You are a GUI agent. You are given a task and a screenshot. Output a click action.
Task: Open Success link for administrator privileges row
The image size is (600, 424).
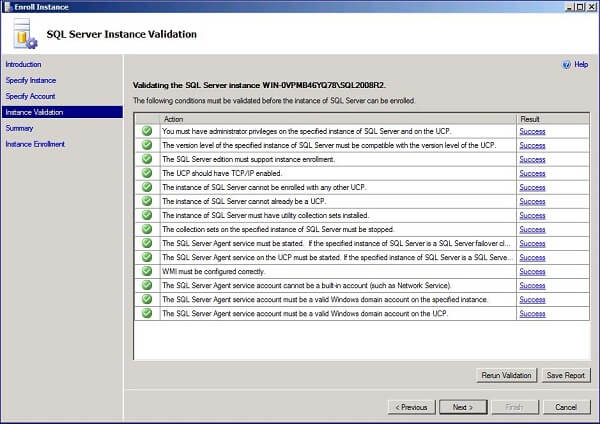(532, 132)
